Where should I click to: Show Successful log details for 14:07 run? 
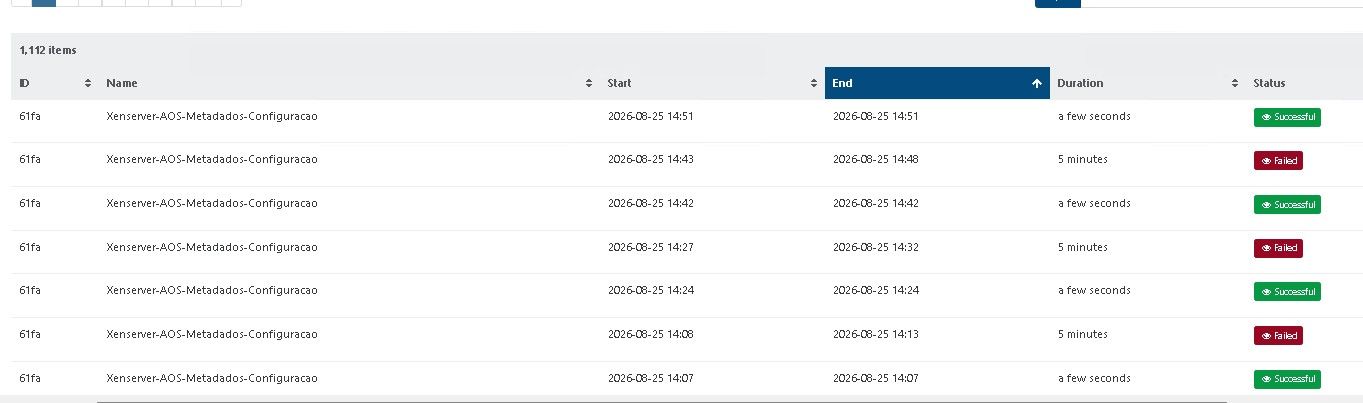[x=1287, y=379]
